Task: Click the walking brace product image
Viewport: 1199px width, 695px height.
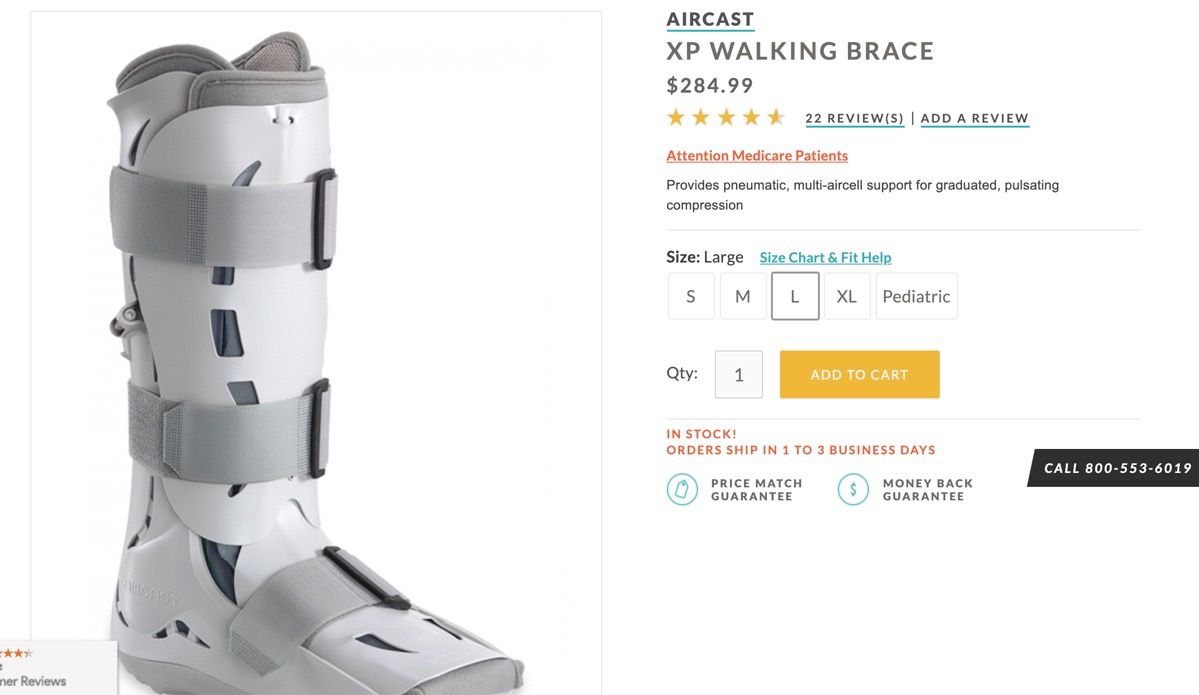Action: point(315,350)
